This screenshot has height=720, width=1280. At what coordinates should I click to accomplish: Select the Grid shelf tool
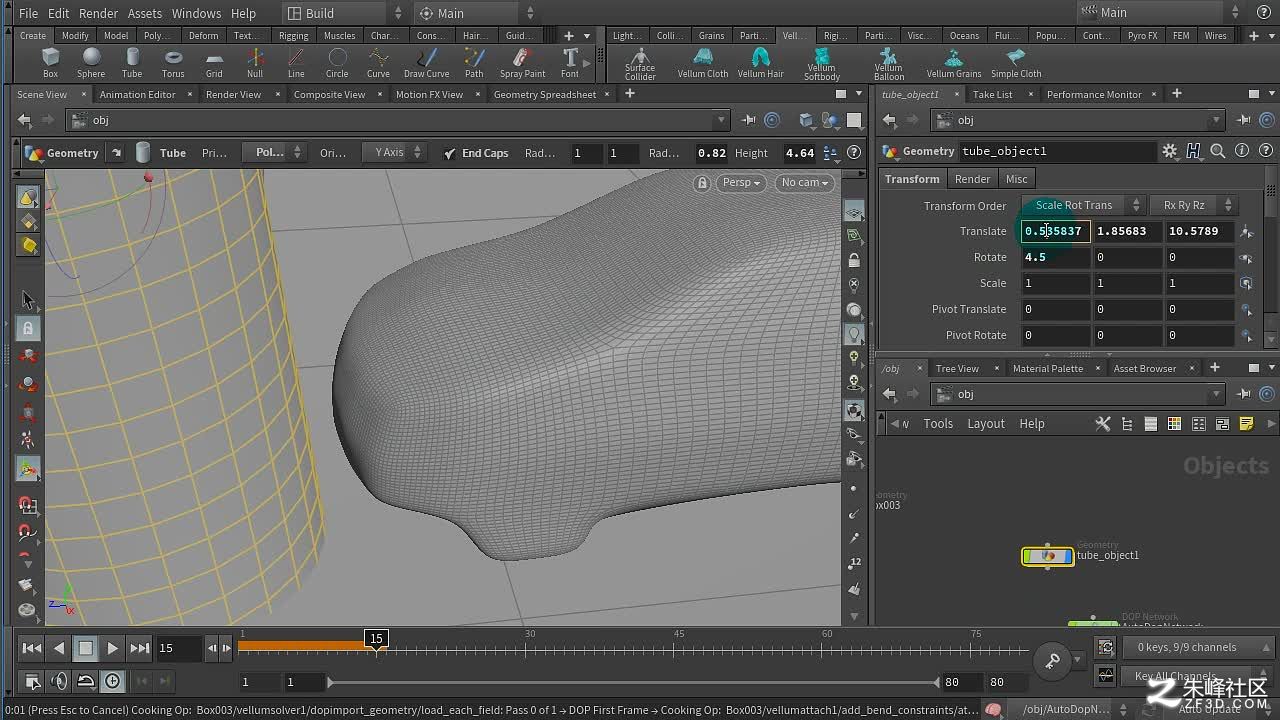[214, 63]
